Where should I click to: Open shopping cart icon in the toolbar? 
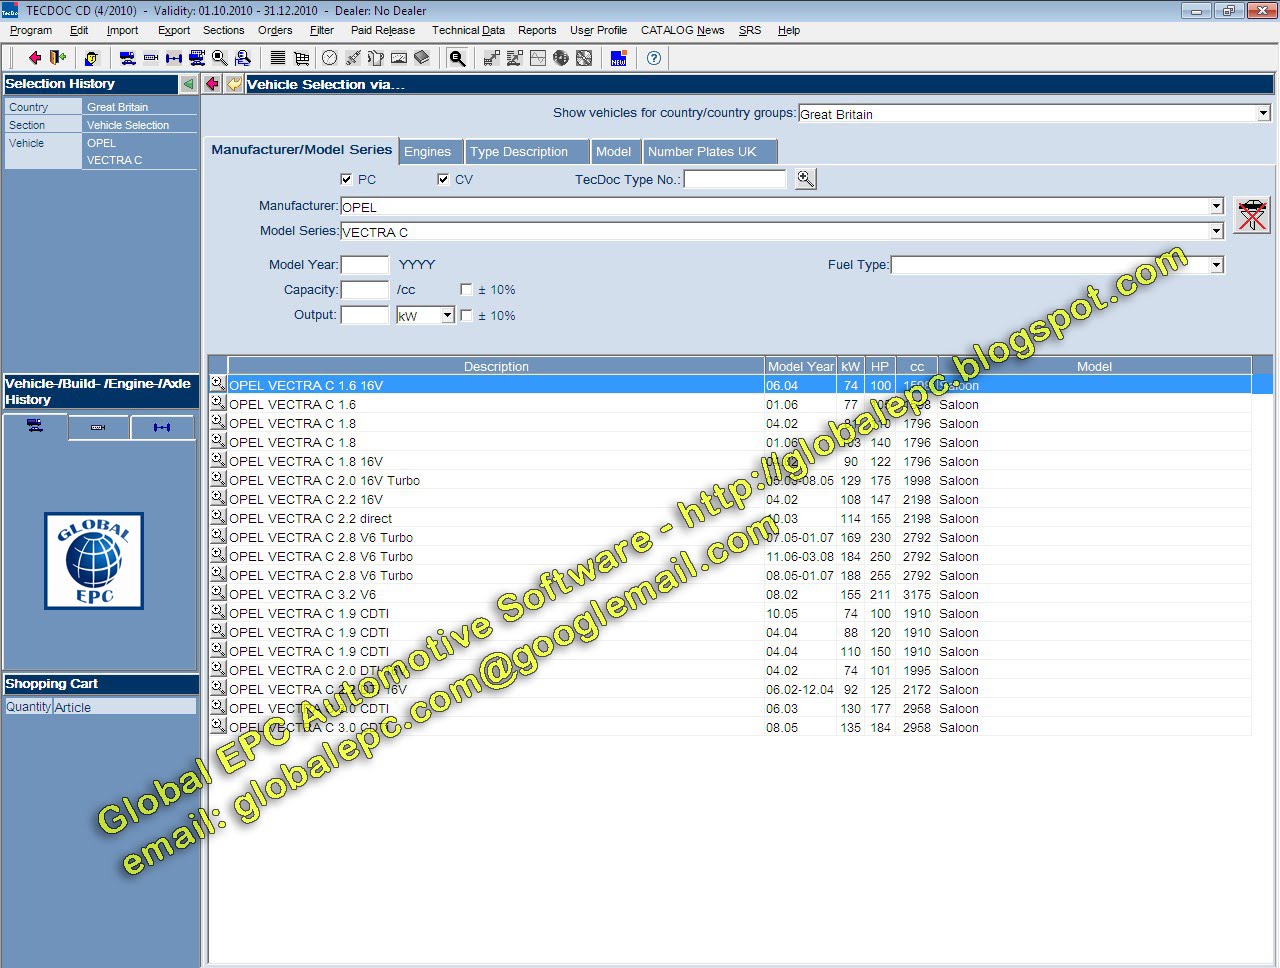(x=301, y=58)
